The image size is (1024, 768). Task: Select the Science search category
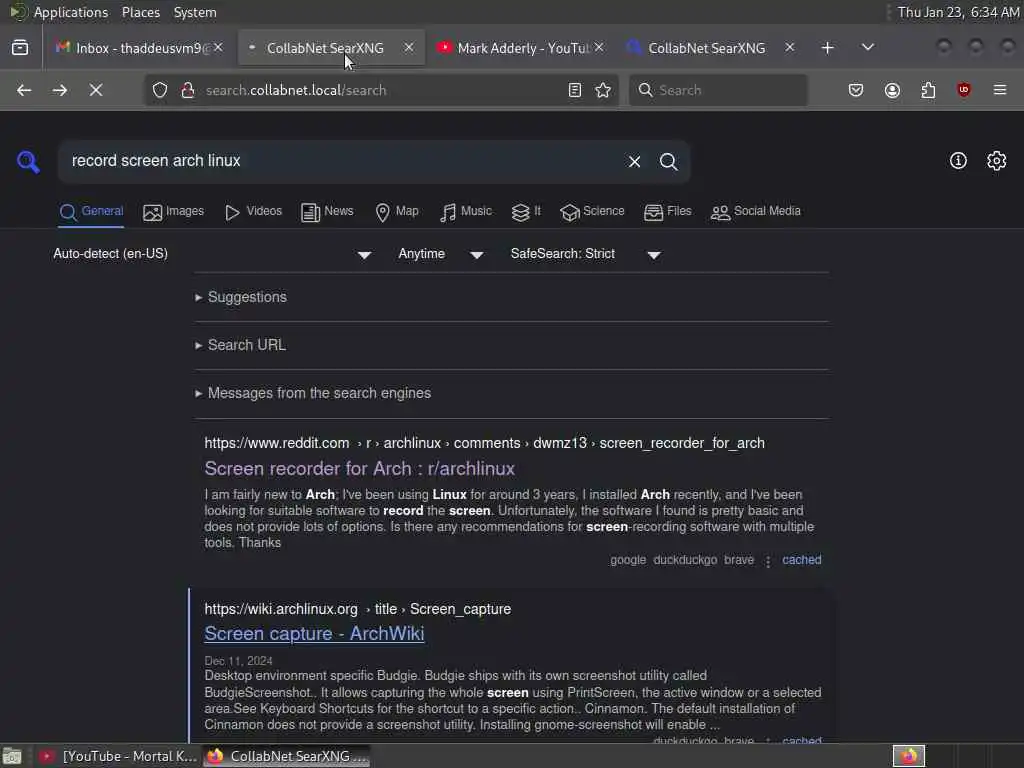[592, 212]
